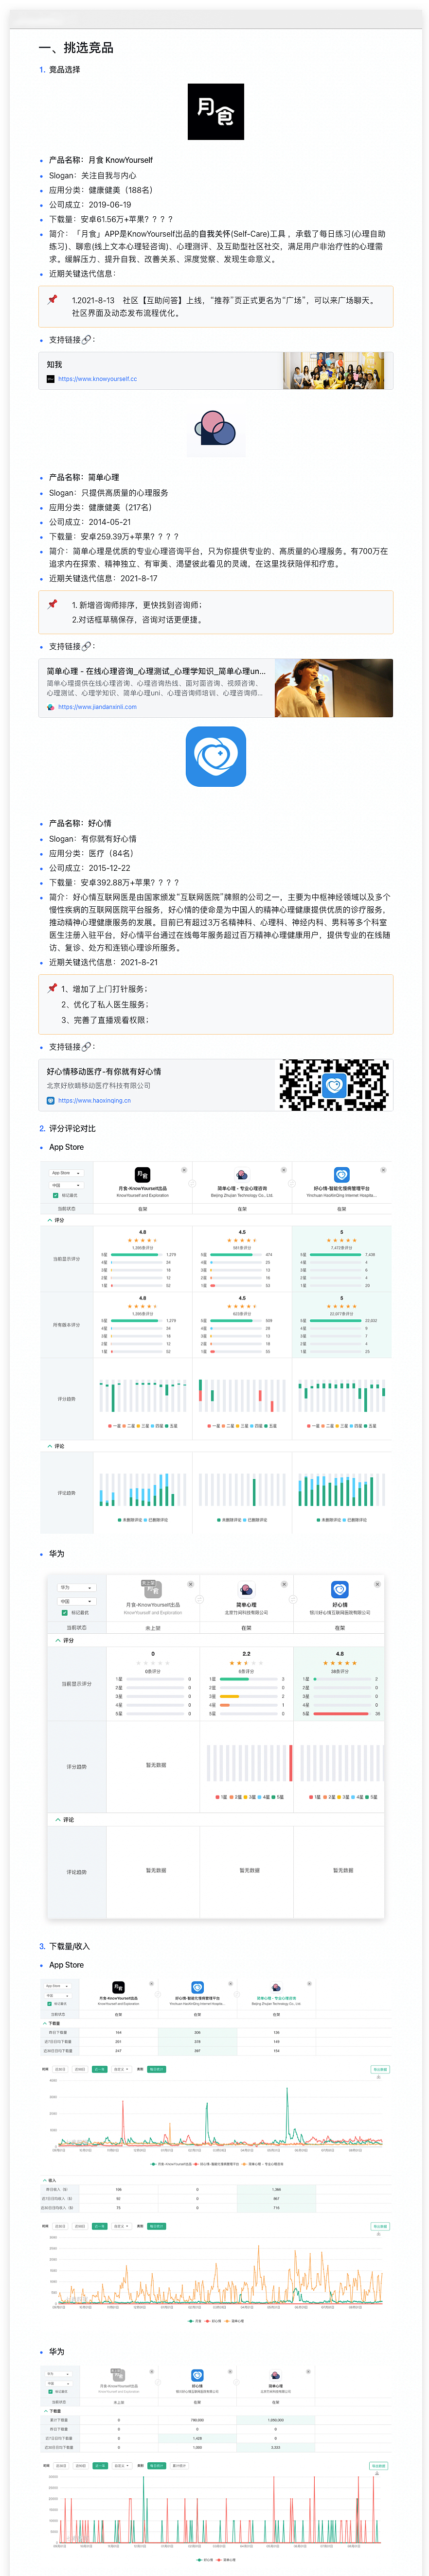The width and height of the screenshot is (429, 2576).
Task: Toggle 标记最优 checkbox in 华为 rating table
Action: (65, 1612)
